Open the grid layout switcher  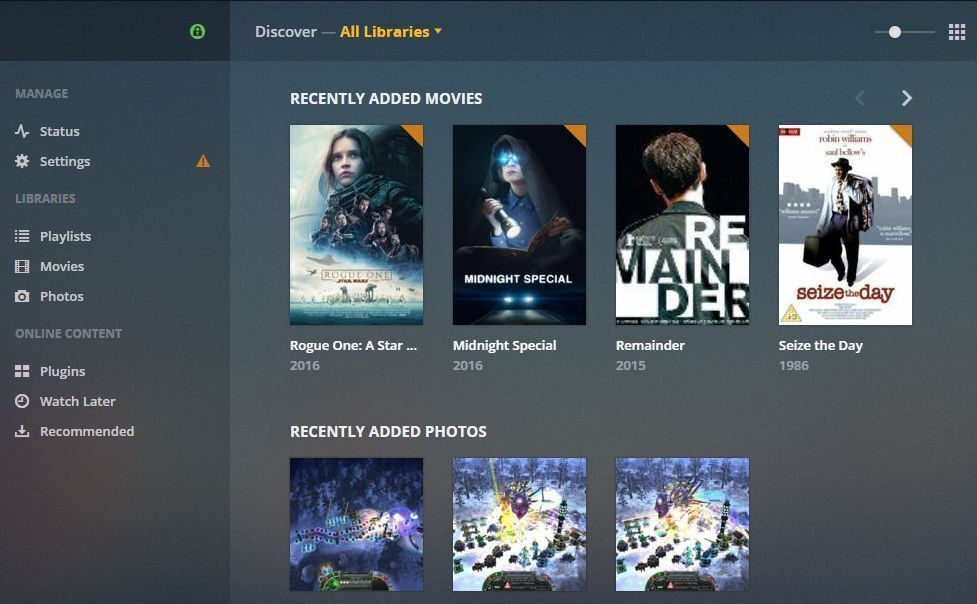tap(957, 31)
